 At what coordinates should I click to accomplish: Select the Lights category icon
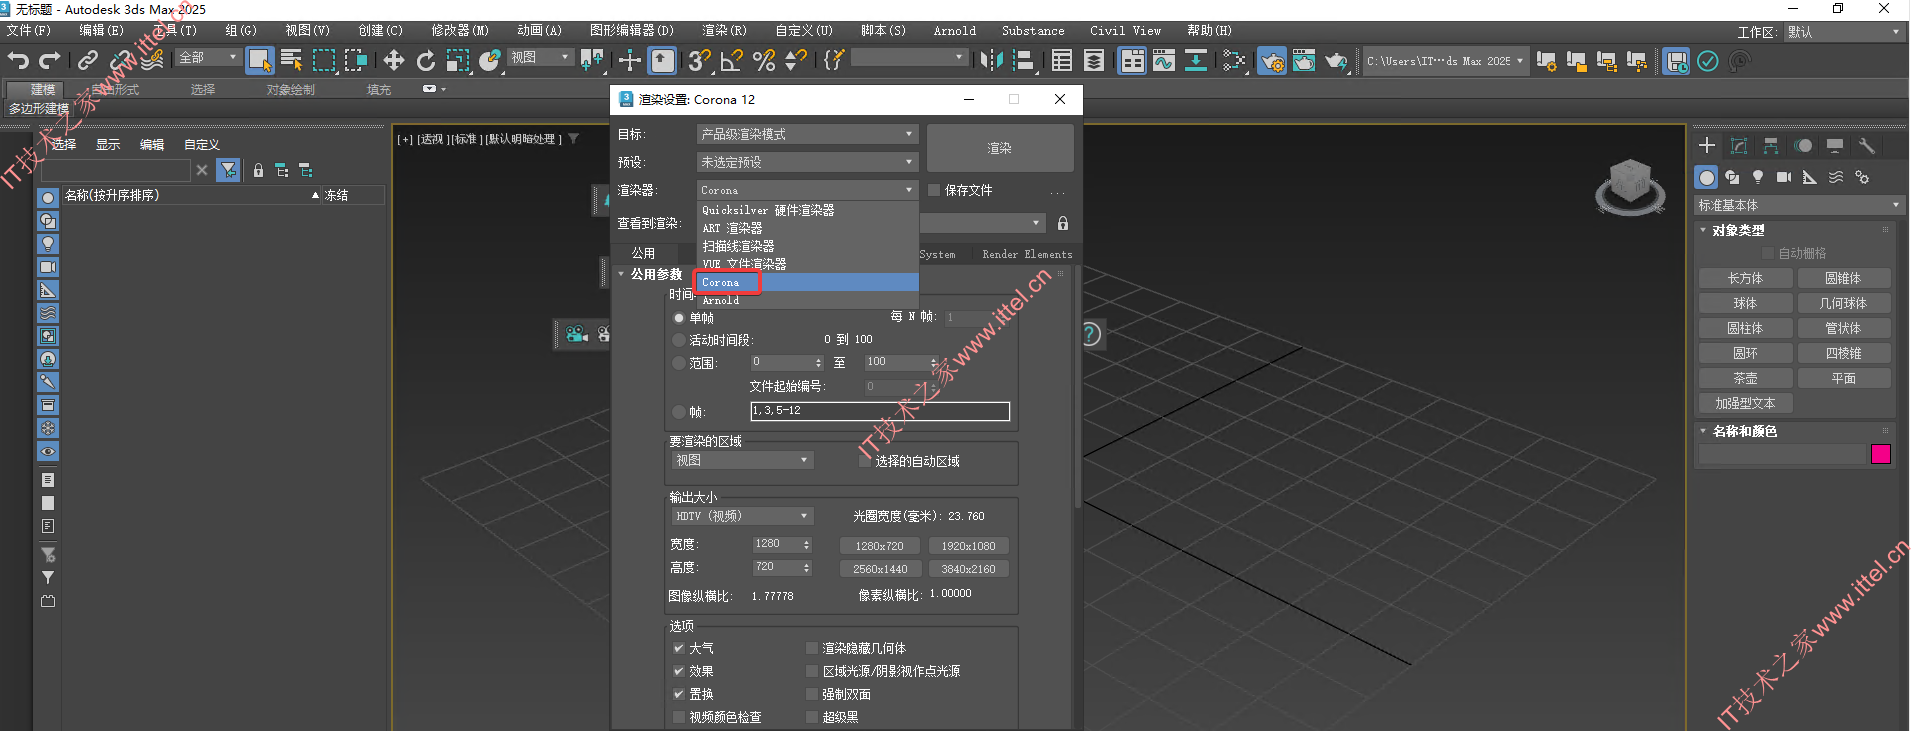(x=1758, y=177)
